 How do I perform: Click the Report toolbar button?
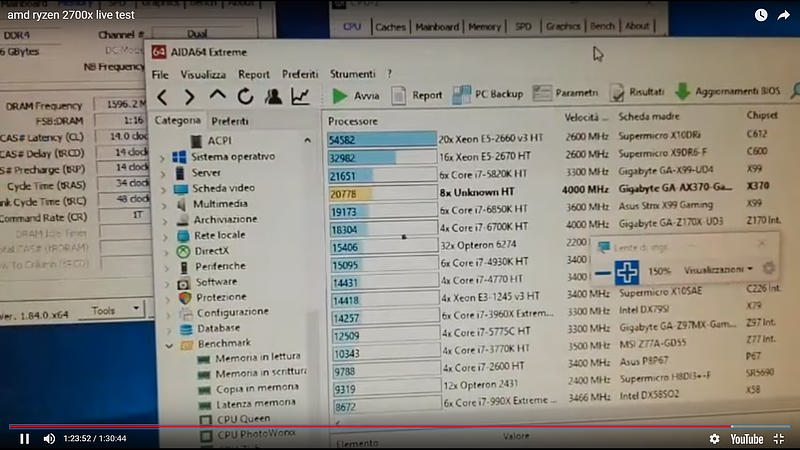tap(417, 95)
